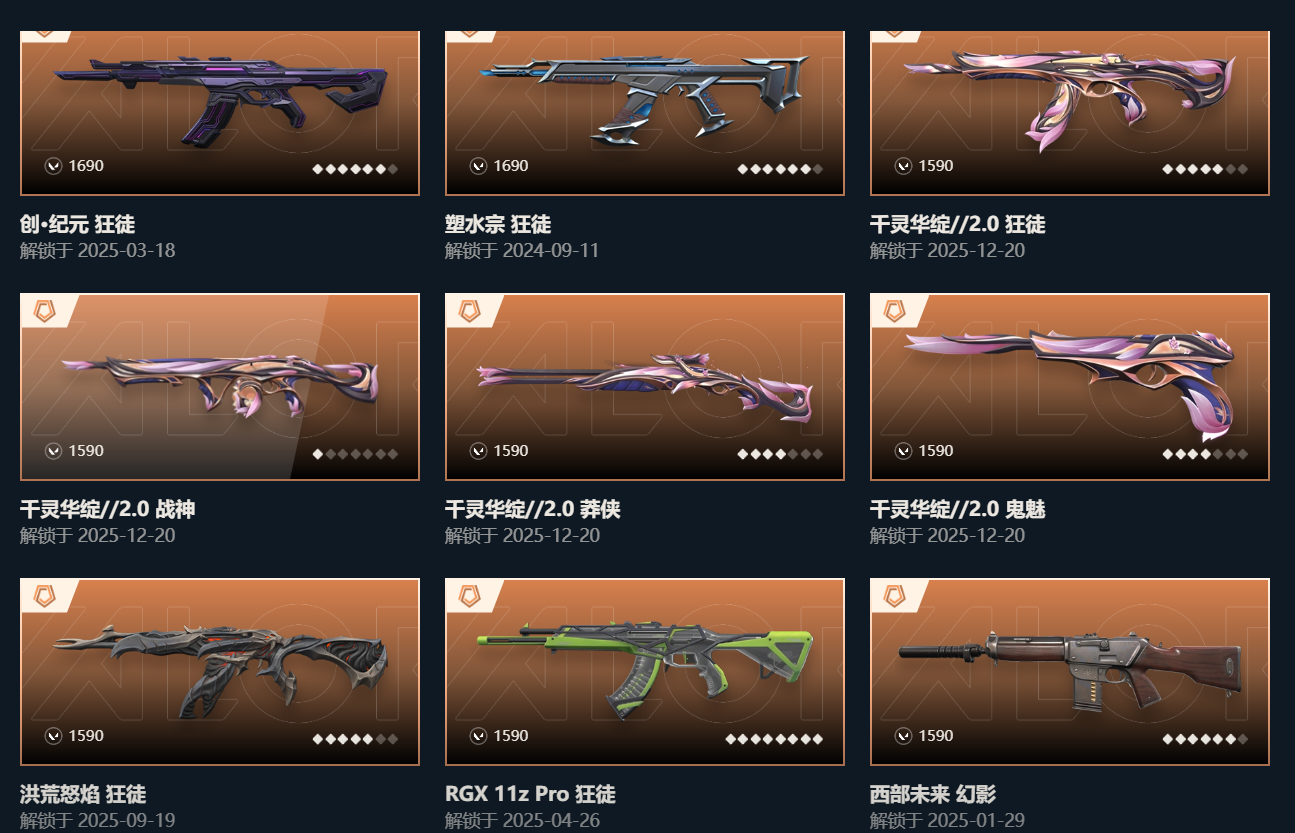The width and height of the screenshot is (1295, 833).
Task: Select the 千灵华绽//2.0 莽侠 sniper image
Action: pos(645,386)
